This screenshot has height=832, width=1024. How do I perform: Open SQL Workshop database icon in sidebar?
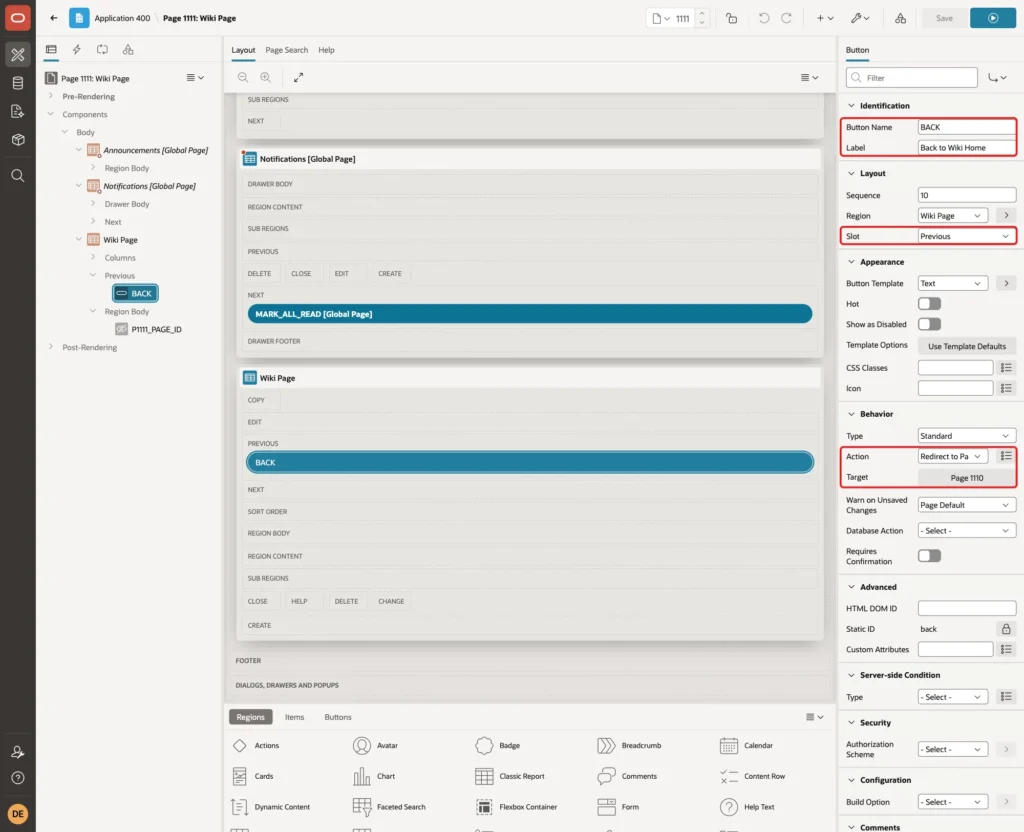click(x=18, y=83)
